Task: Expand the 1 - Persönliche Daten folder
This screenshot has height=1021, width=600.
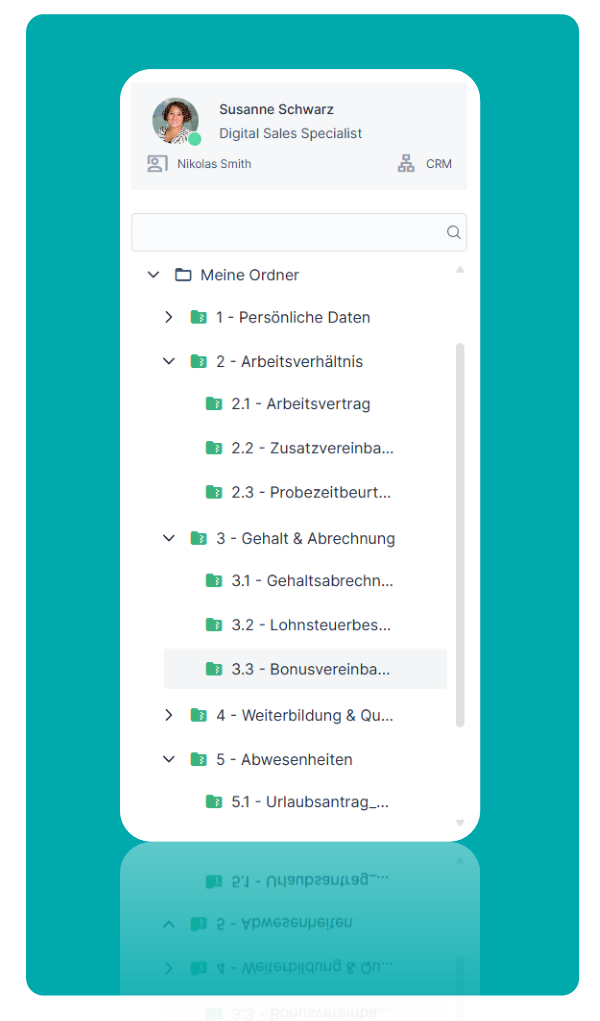Action: pyautogui.click(x=169, y=317)
